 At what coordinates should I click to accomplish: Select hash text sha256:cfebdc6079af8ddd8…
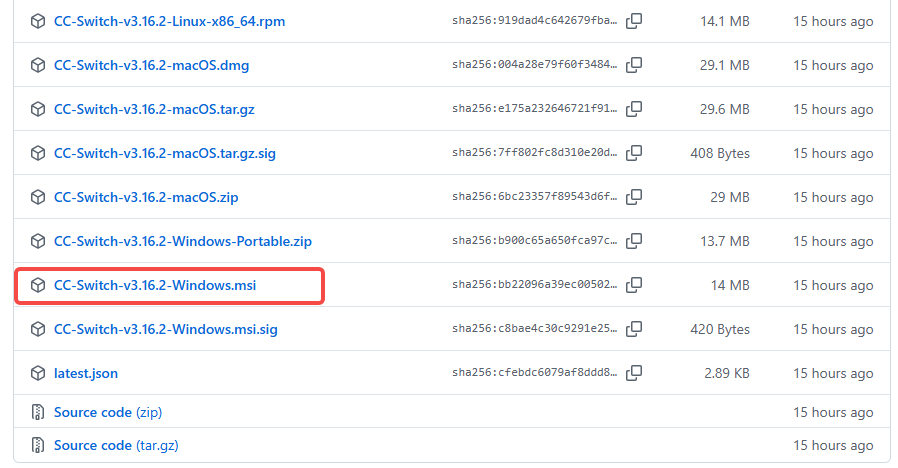click(x=534, y=372)
